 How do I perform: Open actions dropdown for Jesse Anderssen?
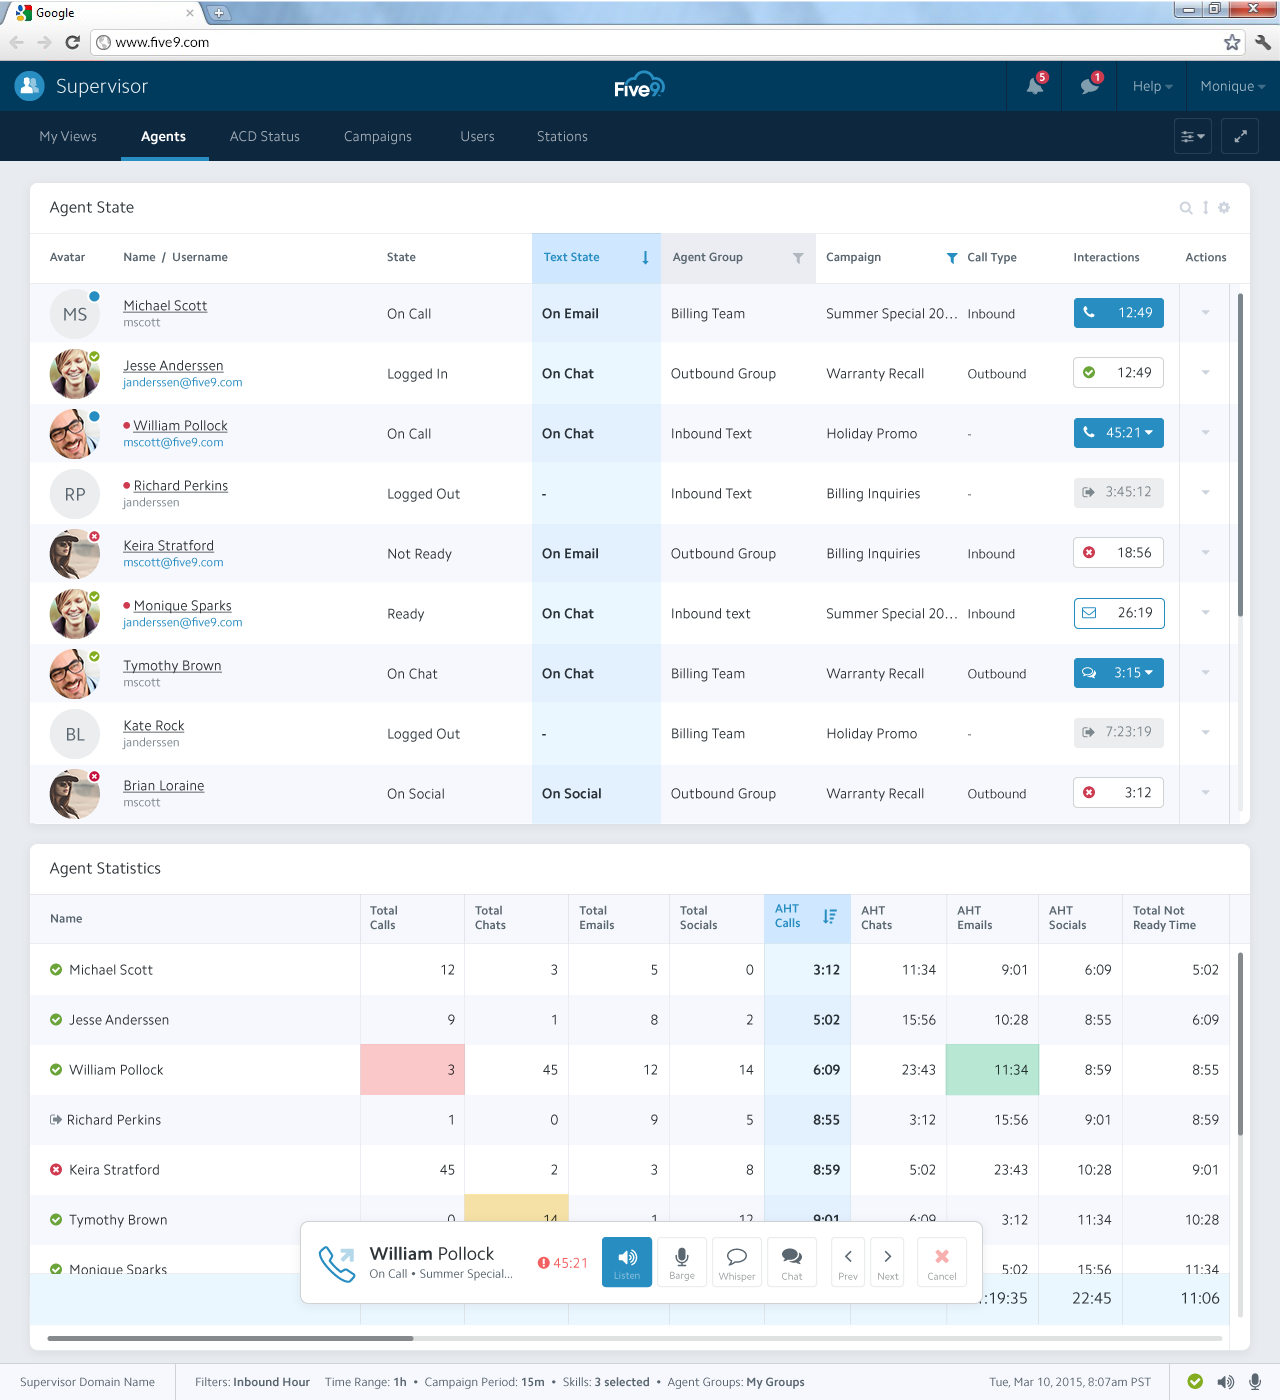1205,373
